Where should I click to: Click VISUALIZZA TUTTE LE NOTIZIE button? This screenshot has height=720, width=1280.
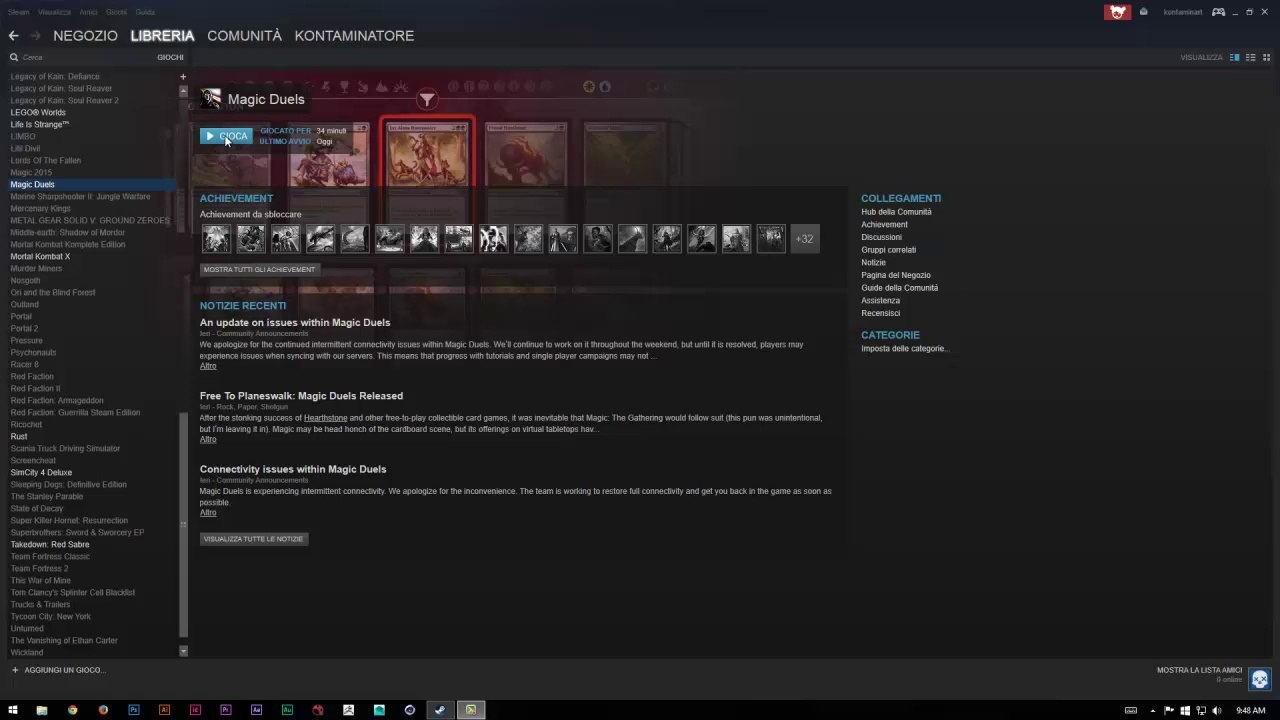[253, 539]
